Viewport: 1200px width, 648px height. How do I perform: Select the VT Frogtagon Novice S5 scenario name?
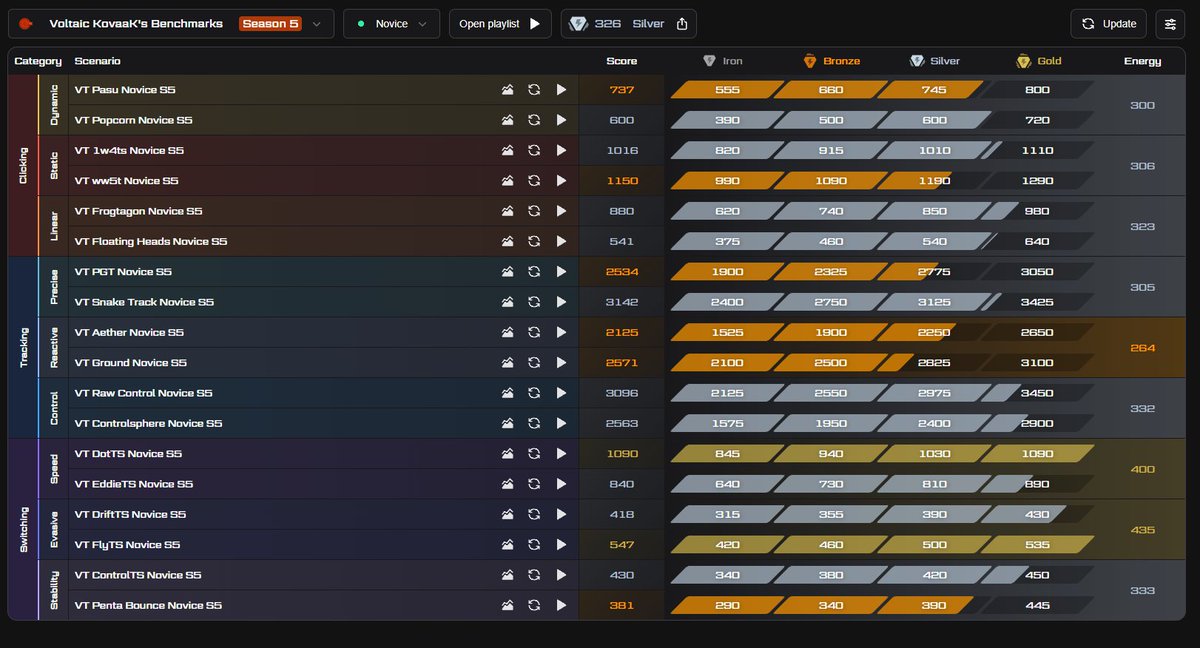[x=138, y=211]
